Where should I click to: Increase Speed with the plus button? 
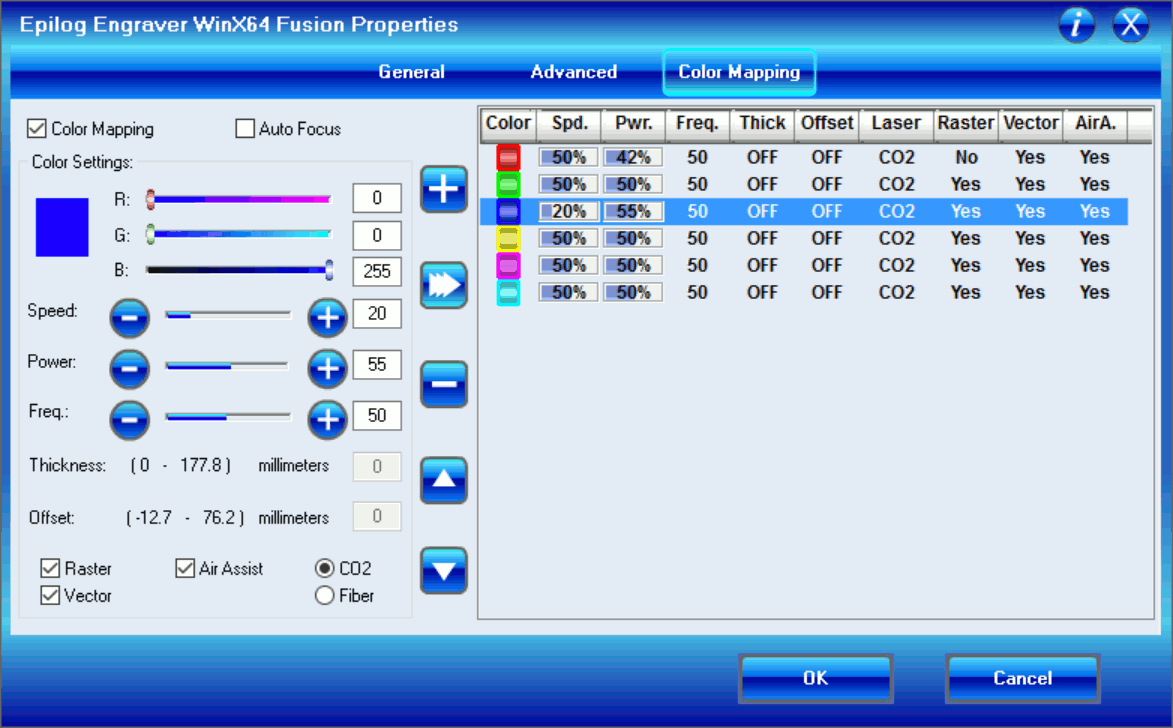(328, 318)
